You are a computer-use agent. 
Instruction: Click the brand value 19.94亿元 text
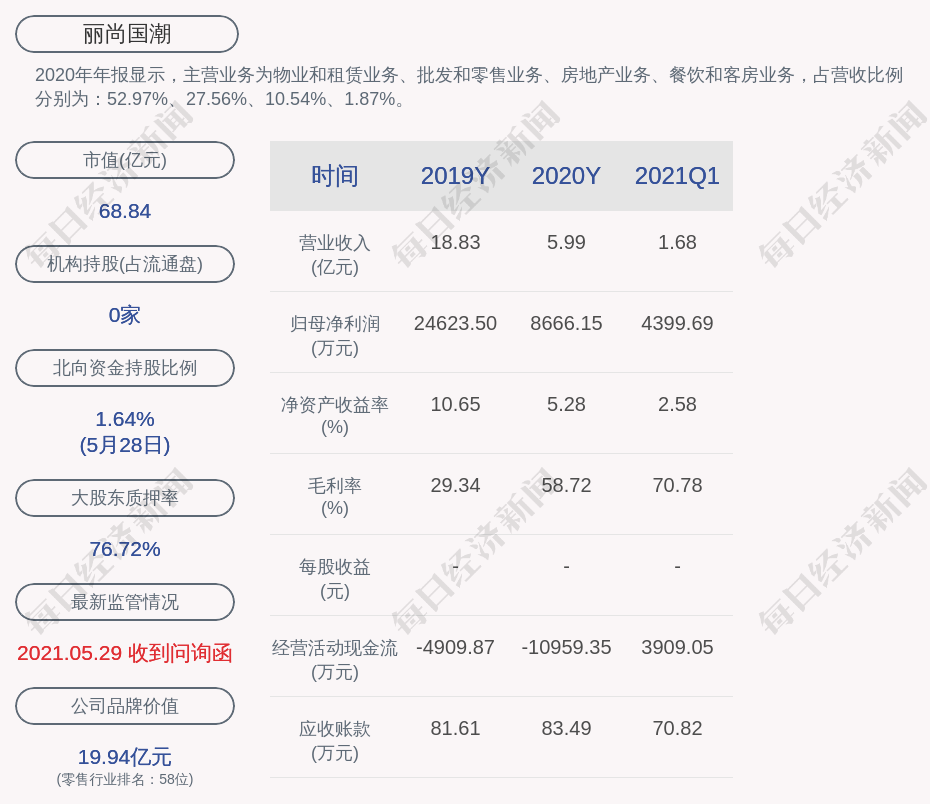click(125, 757)
